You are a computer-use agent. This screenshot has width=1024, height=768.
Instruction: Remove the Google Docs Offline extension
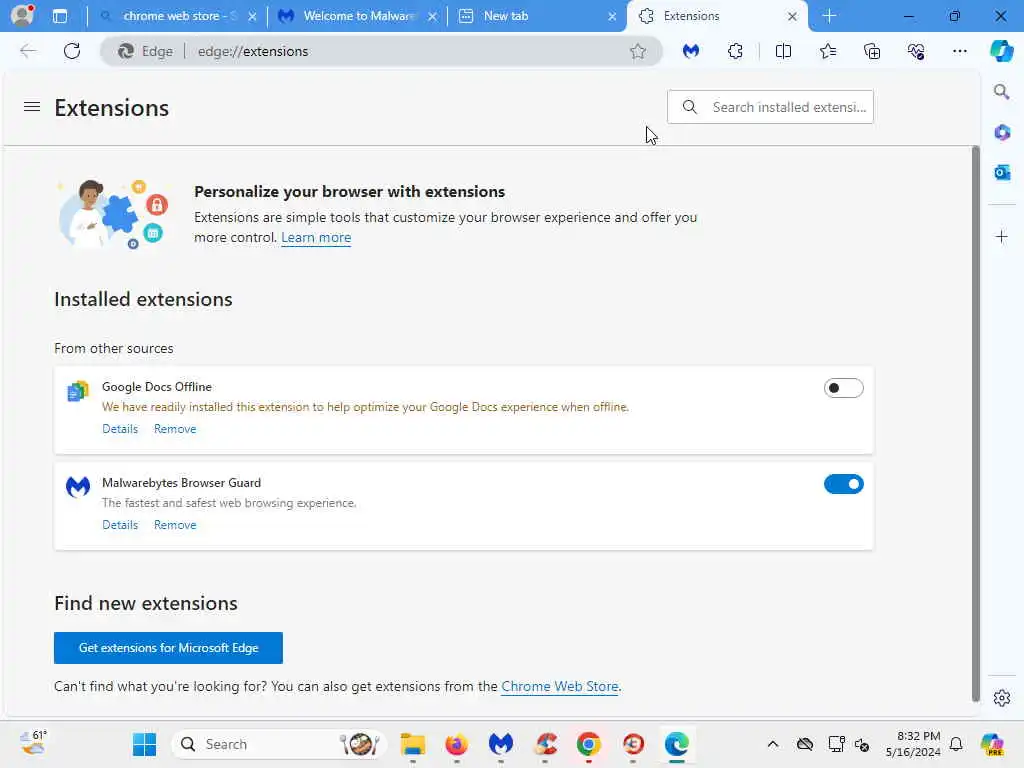point(175,429)
